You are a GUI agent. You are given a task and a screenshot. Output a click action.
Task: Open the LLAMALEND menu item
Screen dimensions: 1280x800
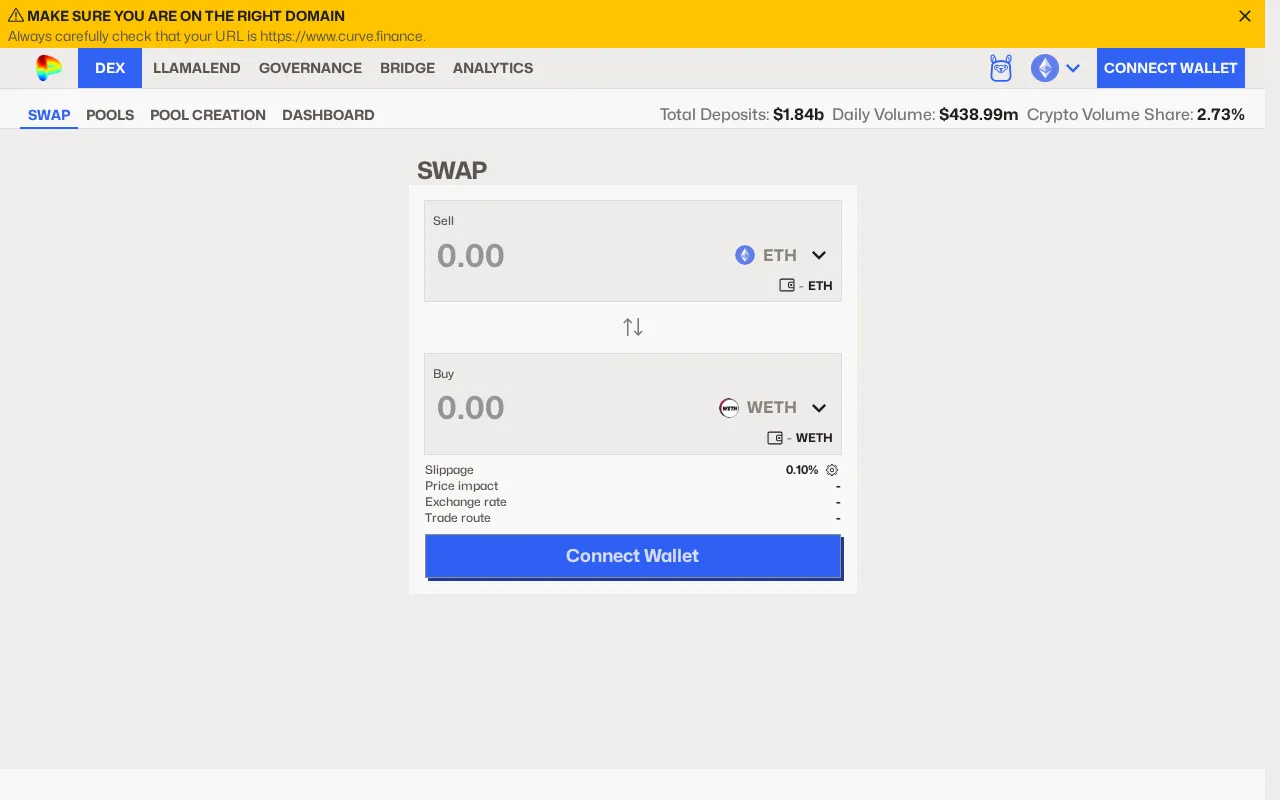click(197, 68)
